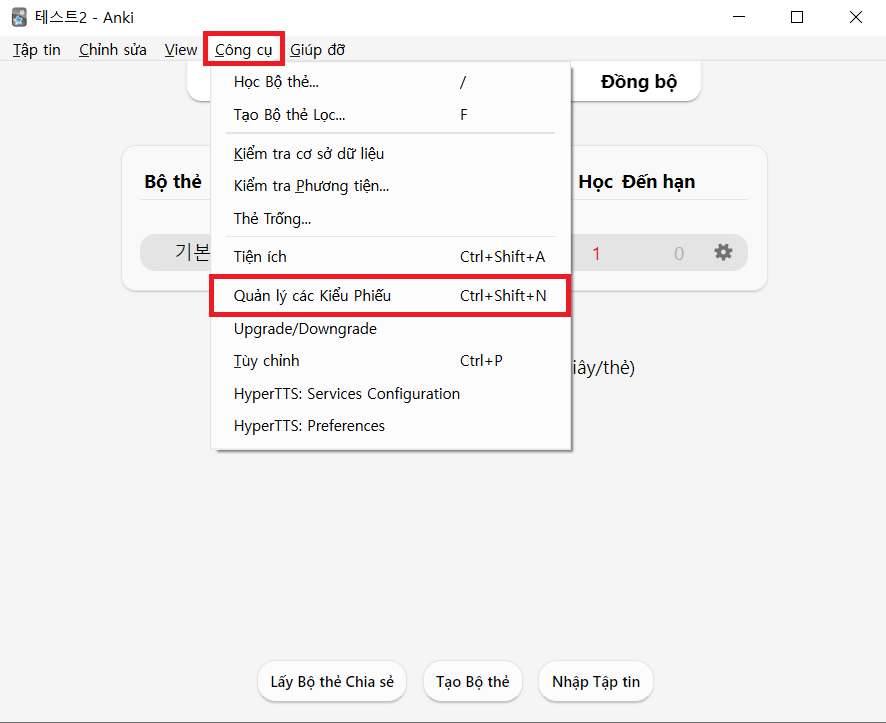Click Nhập Tập tin button
This screenshot has height=723, width=886.
coord(596,682)
